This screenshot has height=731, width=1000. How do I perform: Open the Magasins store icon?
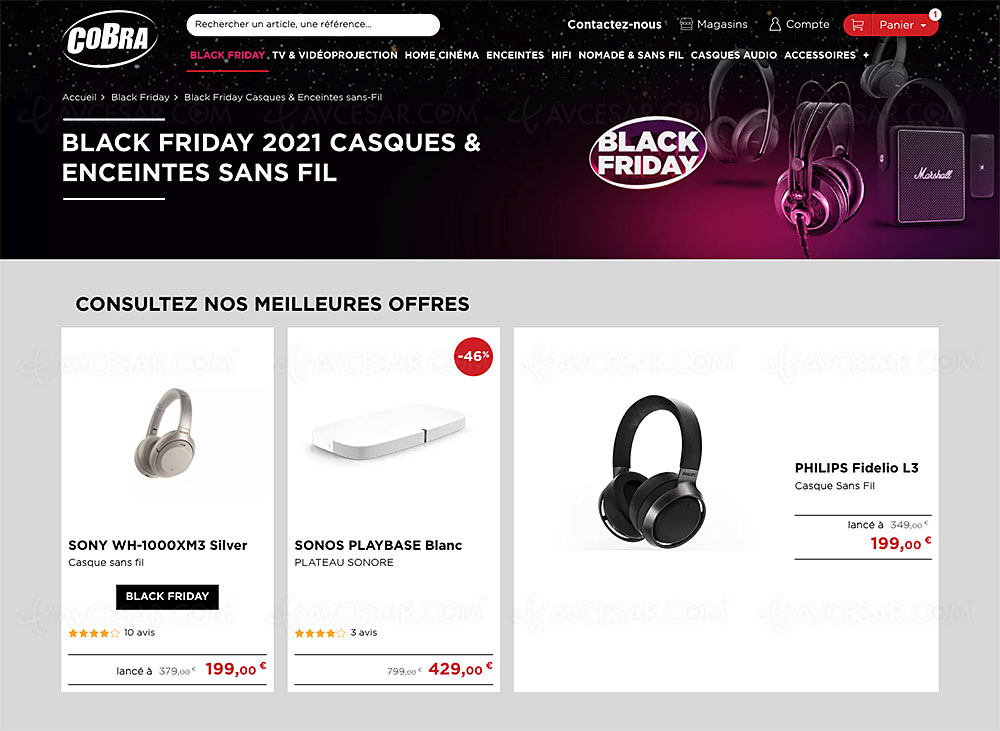point(686,24)
